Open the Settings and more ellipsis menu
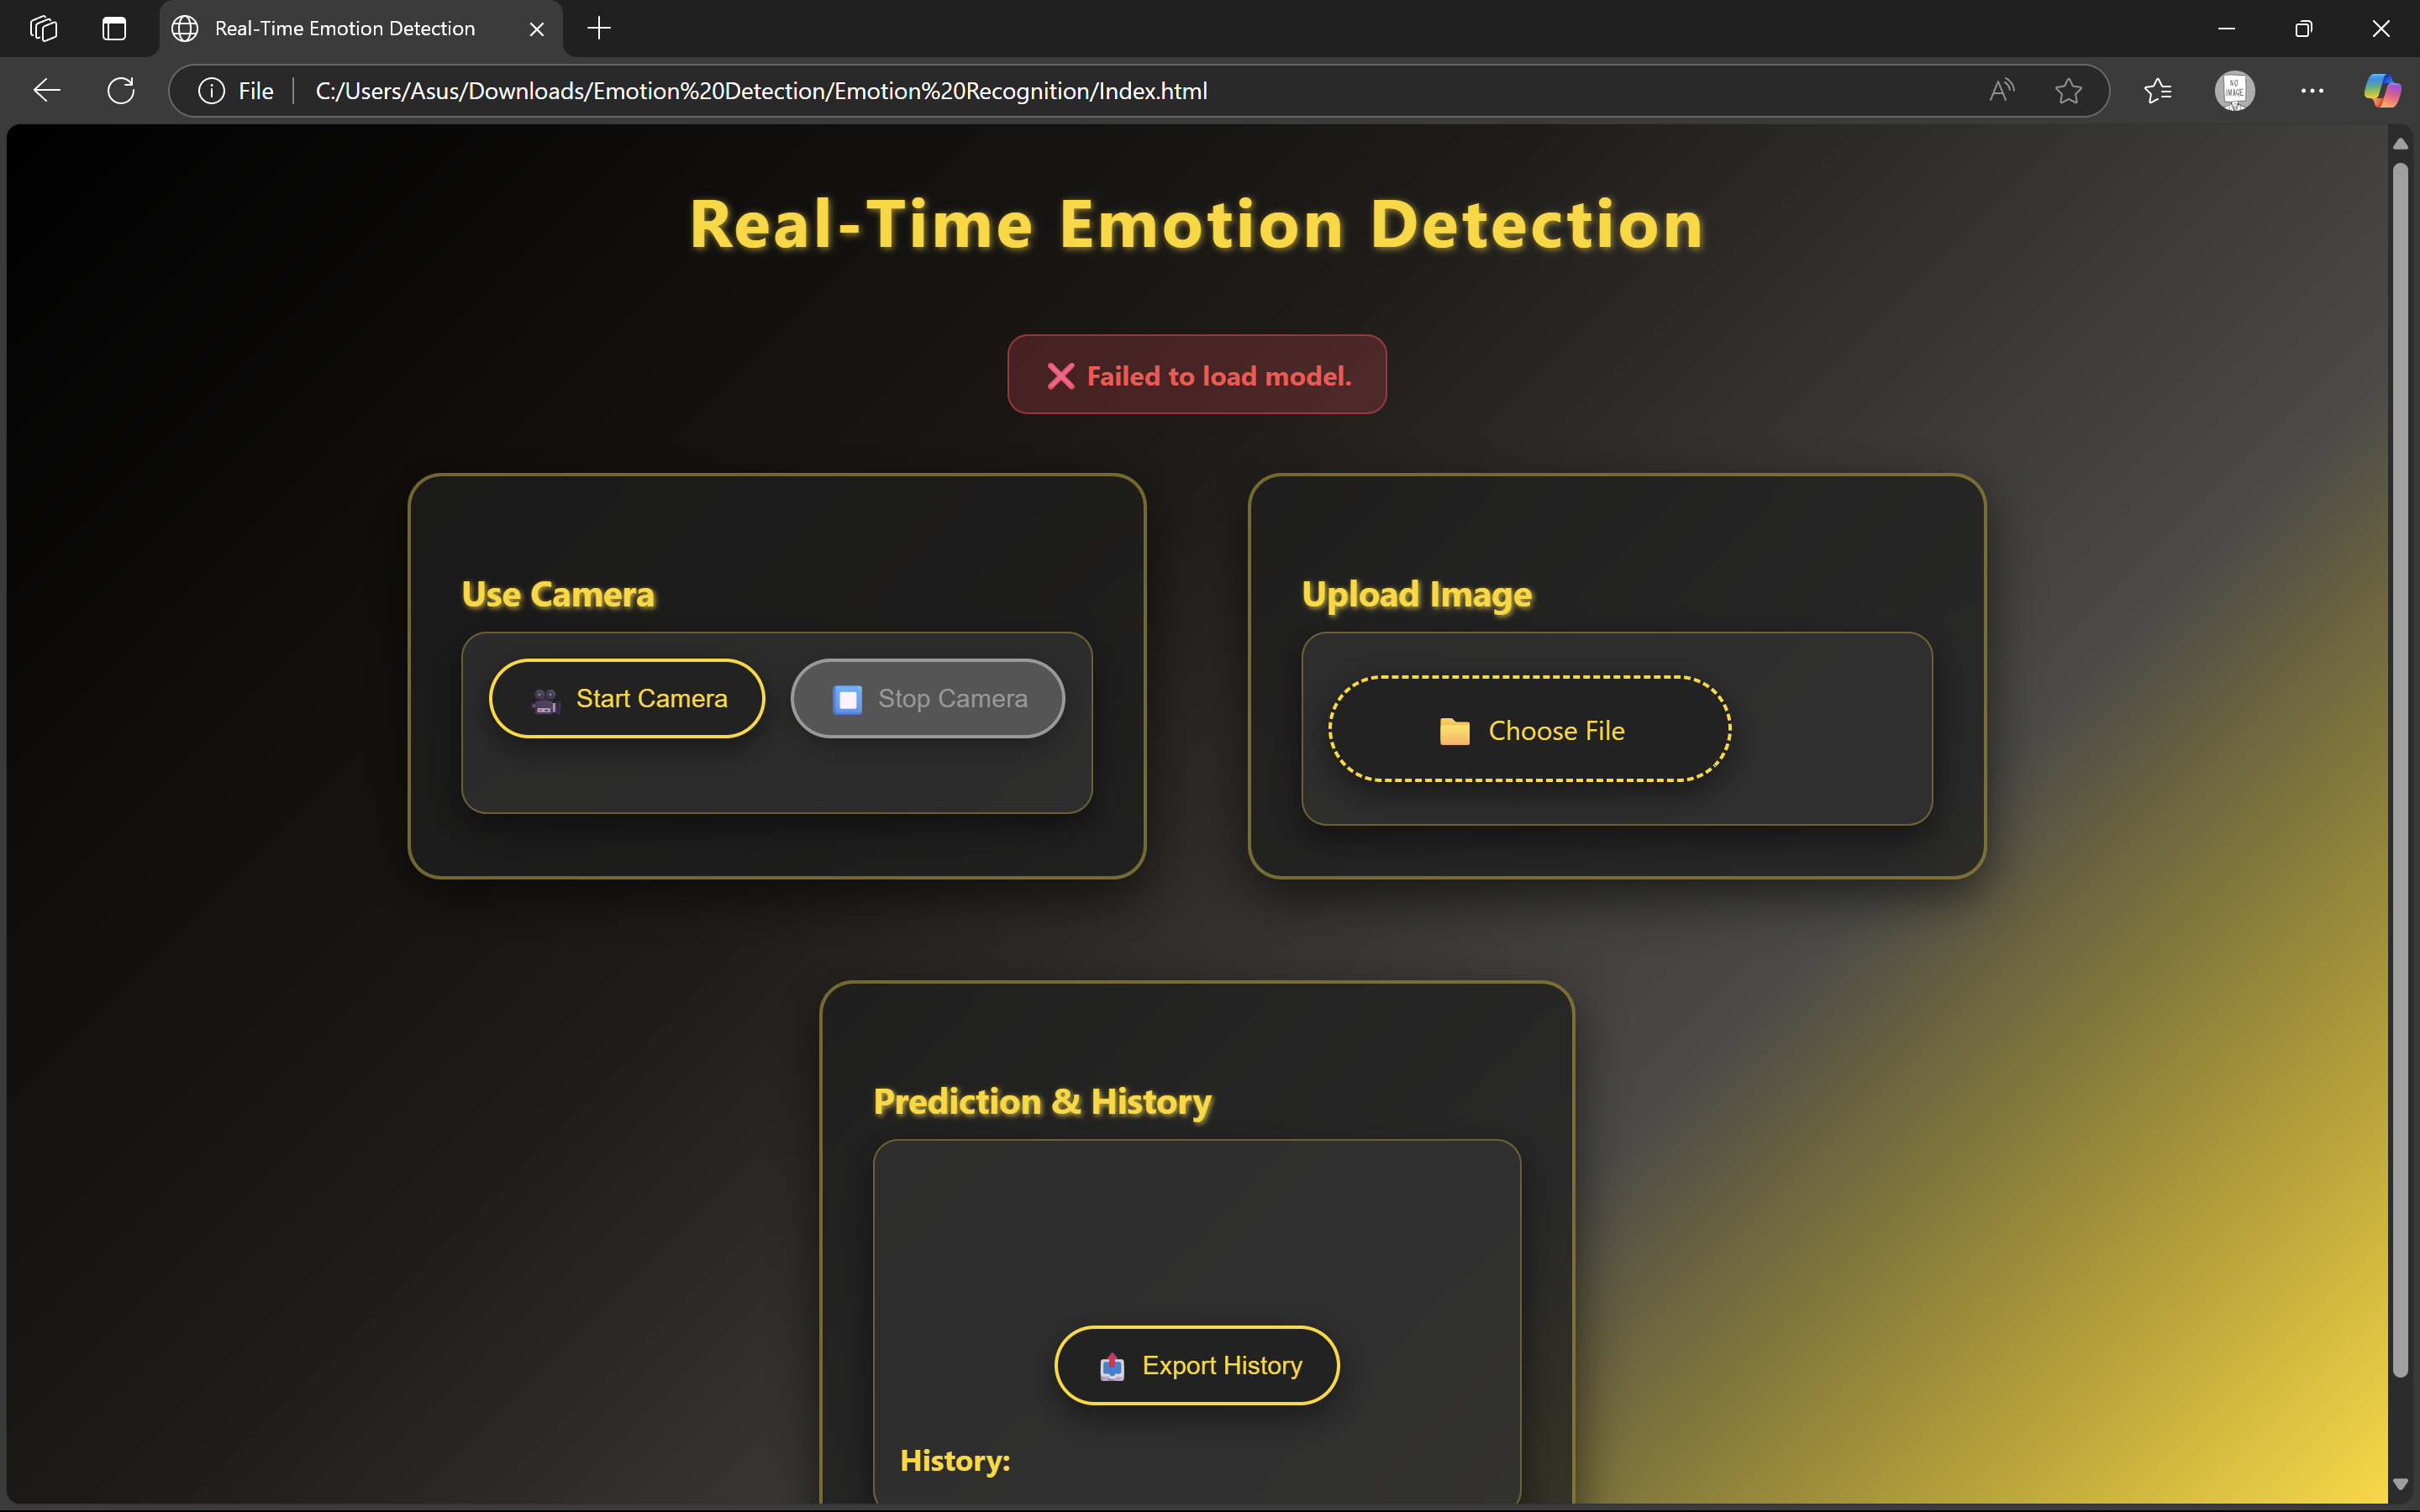Screen dimensions: 2420x1512 2311,91
